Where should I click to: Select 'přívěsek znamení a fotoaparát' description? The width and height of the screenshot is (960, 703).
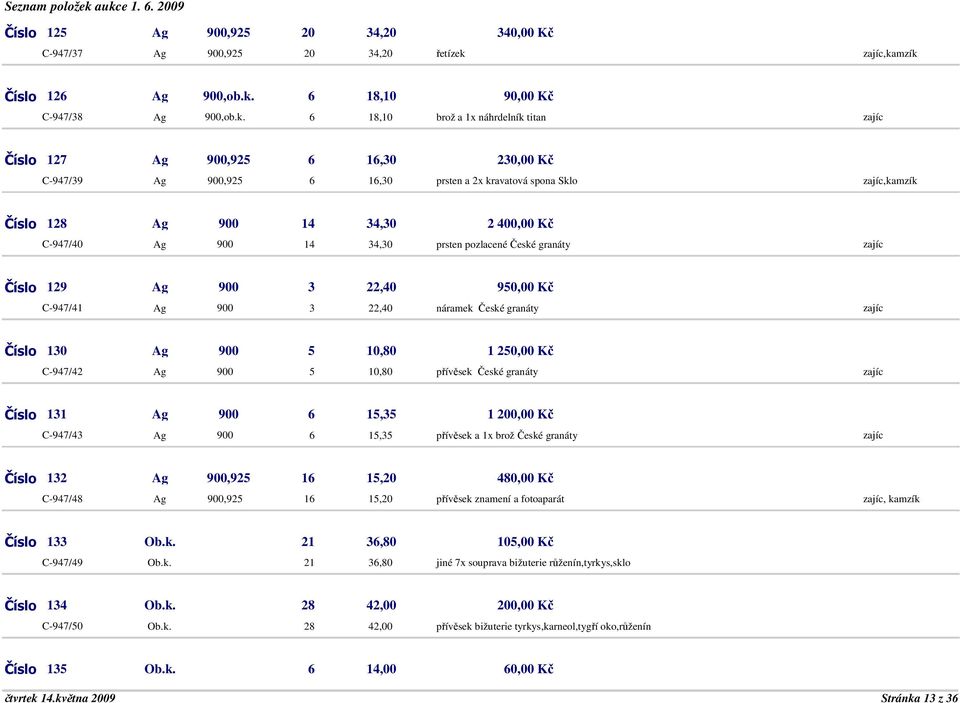pos(500,499)
